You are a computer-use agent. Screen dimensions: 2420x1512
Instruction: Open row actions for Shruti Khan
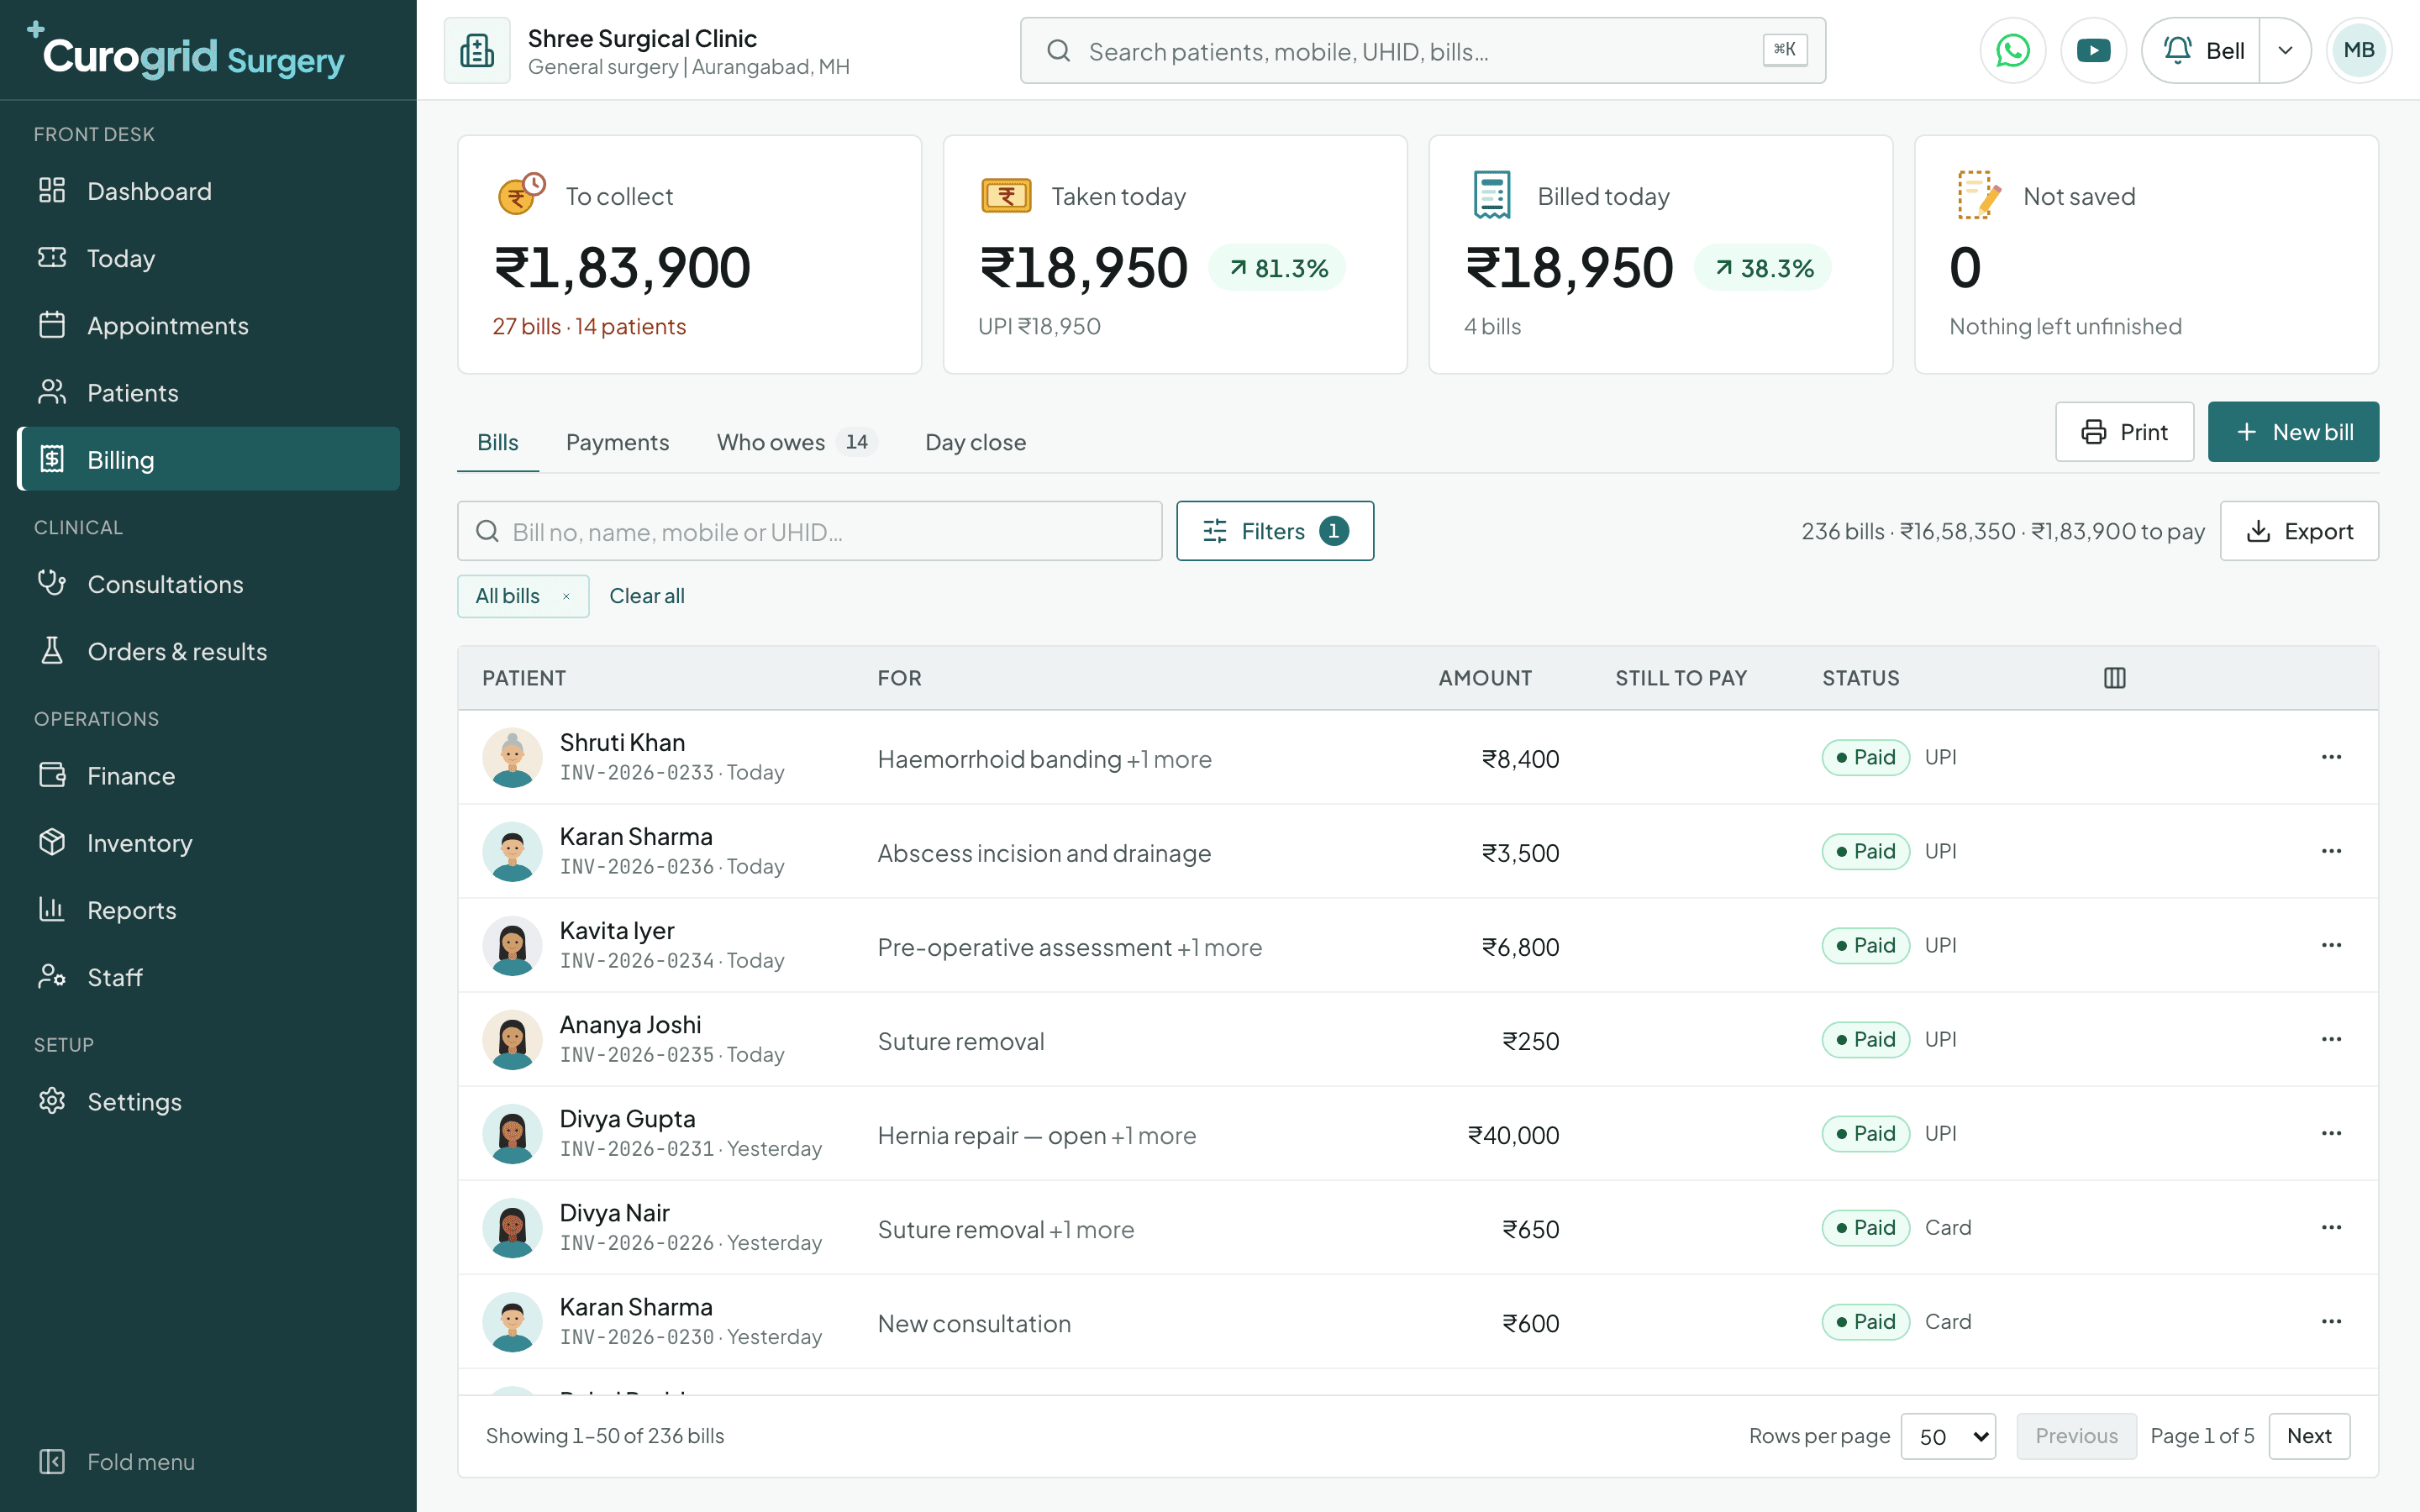[x=2331, y=757]
